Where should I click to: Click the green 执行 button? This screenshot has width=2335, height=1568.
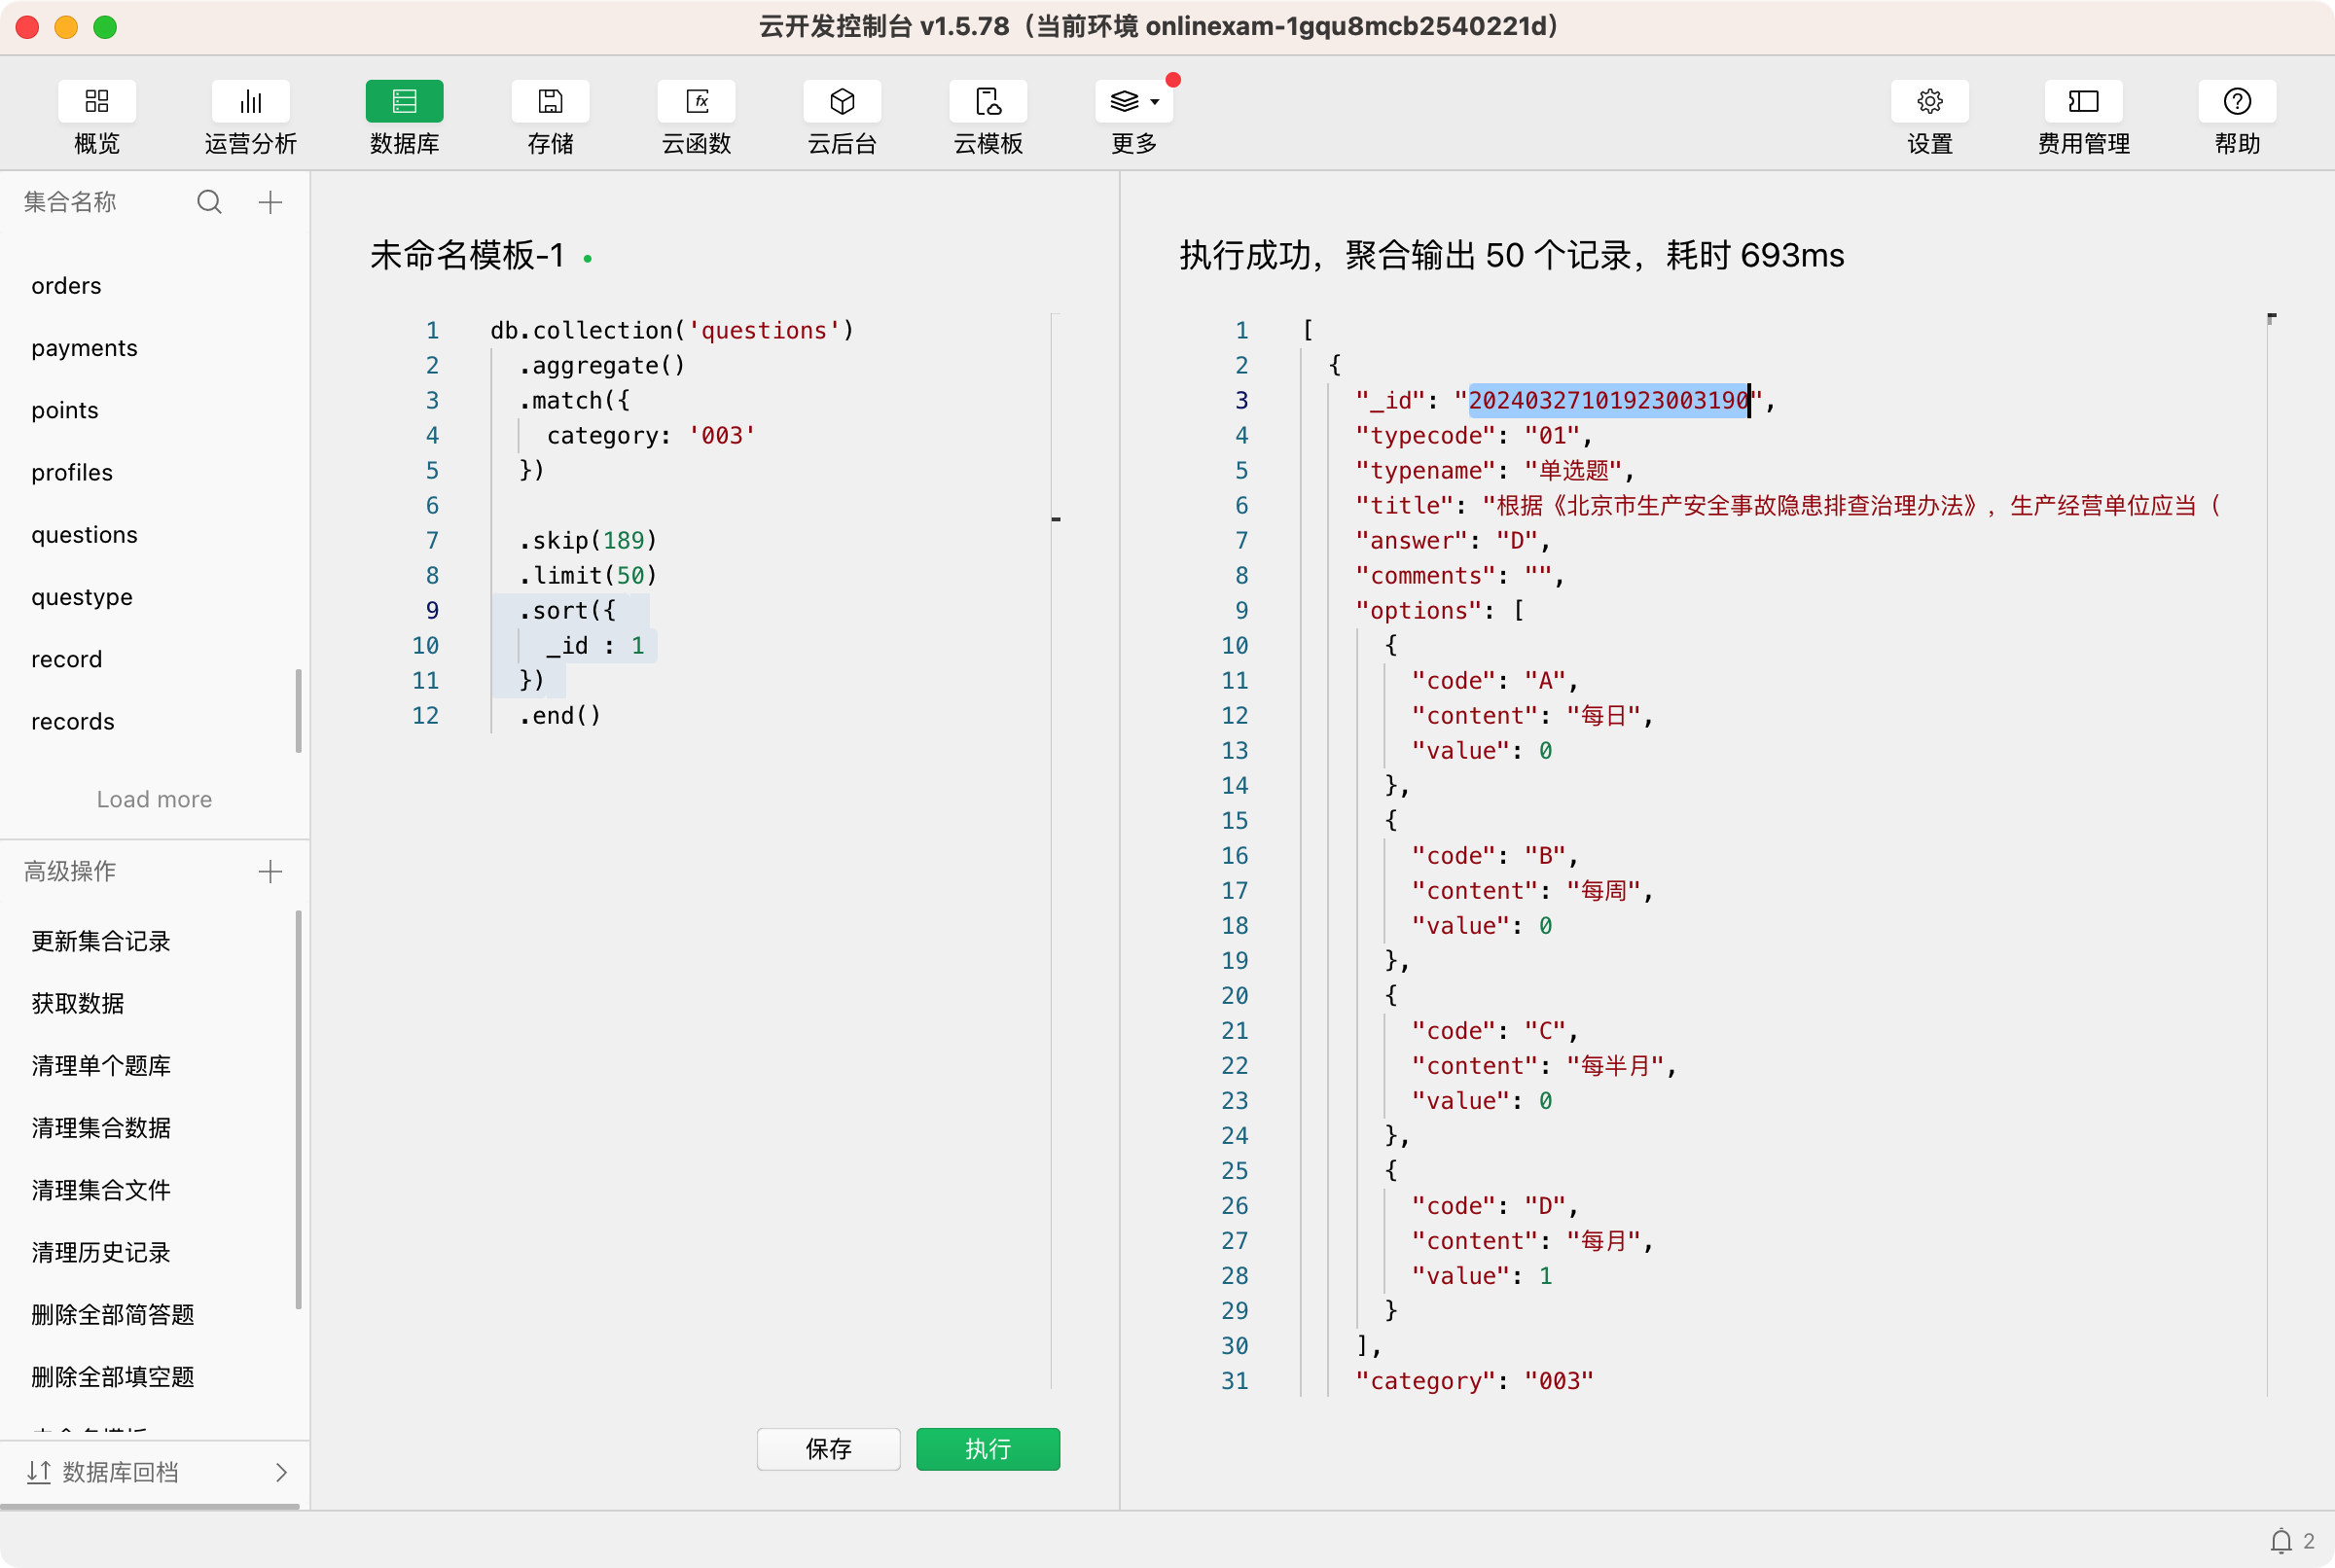[987, 1449]
